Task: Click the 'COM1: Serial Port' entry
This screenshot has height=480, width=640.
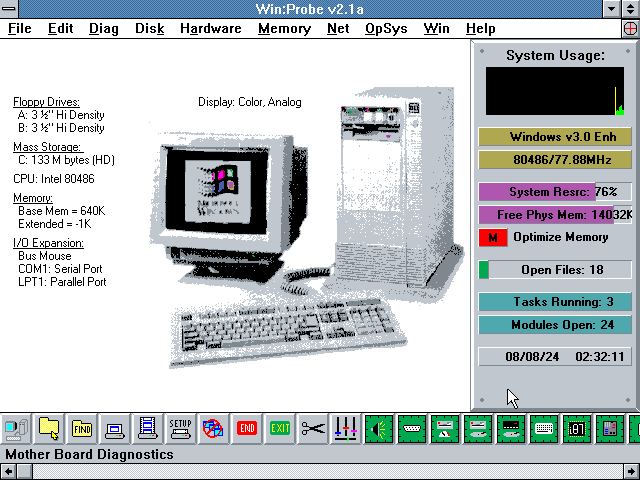Action: [60, 269]
